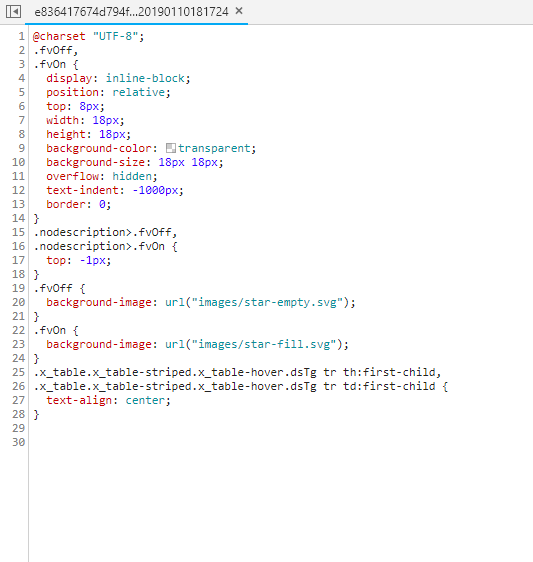This screenshot has width=533, height=562.
Task: Click the background-size property name
Action: 95,162
